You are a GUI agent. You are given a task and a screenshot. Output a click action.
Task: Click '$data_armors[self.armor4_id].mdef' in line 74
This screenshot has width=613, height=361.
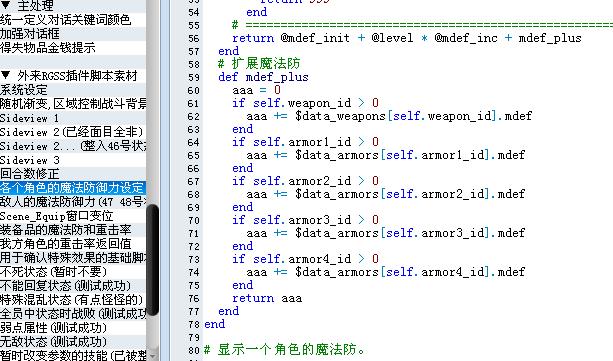(x=410, y=272)
